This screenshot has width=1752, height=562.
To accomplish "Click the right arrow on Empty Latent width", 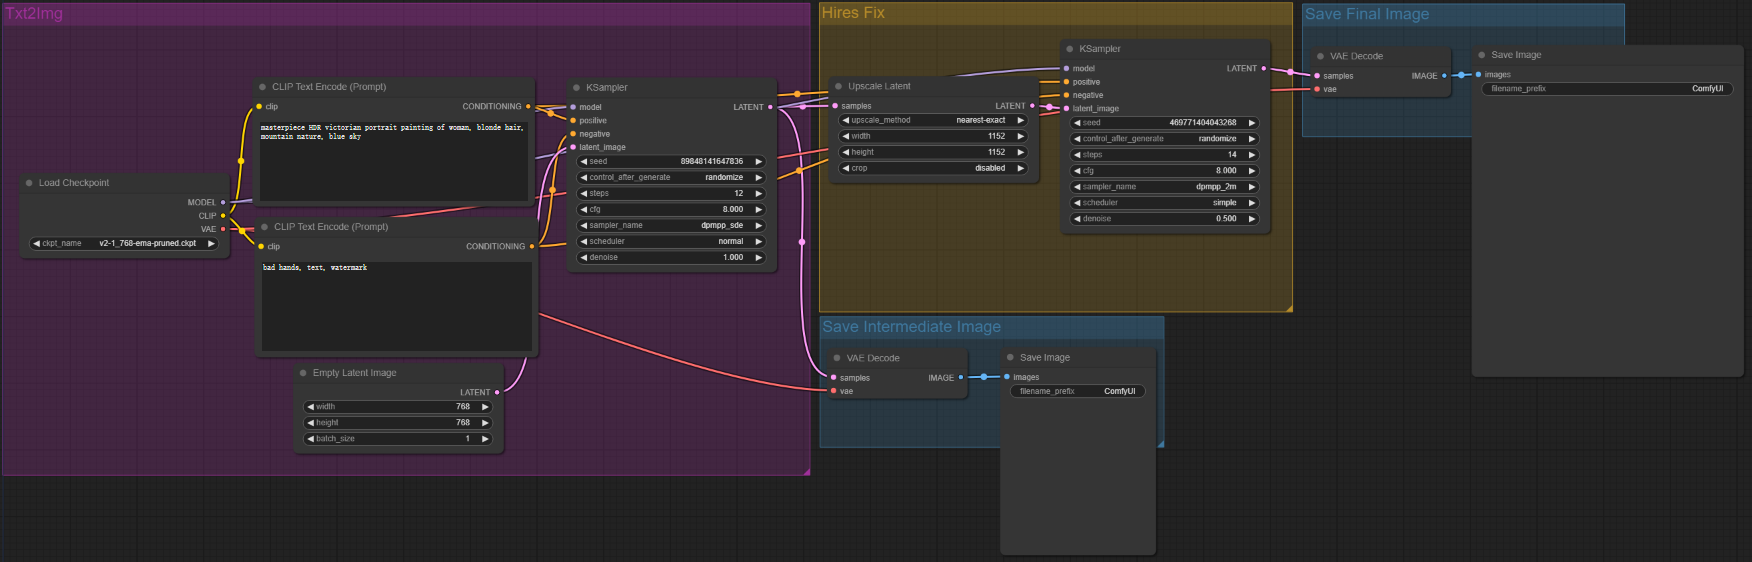I will click(x=485, y=407).
